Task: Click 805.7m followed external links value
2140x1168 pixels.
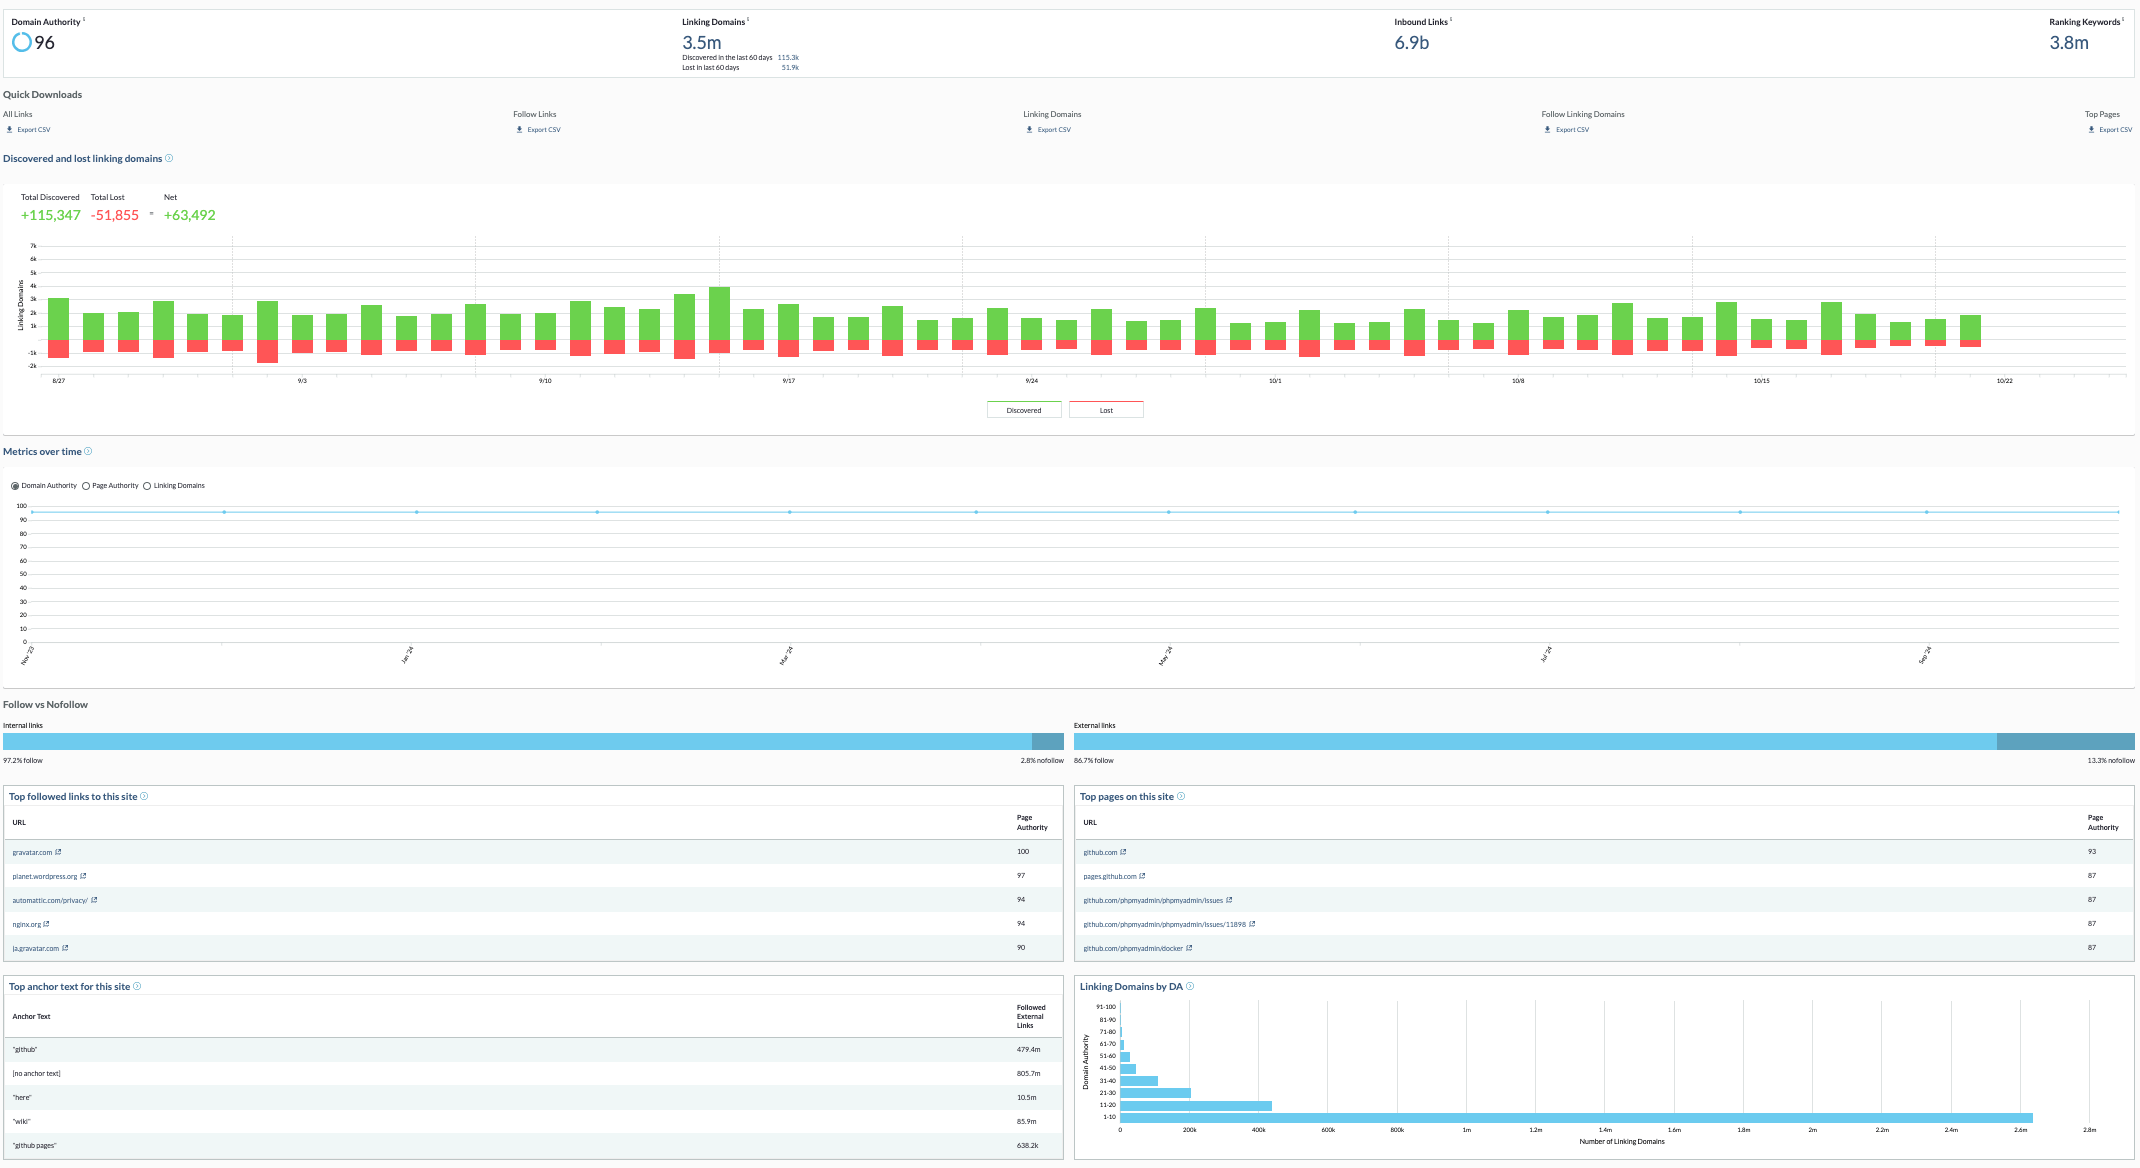Action: pos(1029,1074)
